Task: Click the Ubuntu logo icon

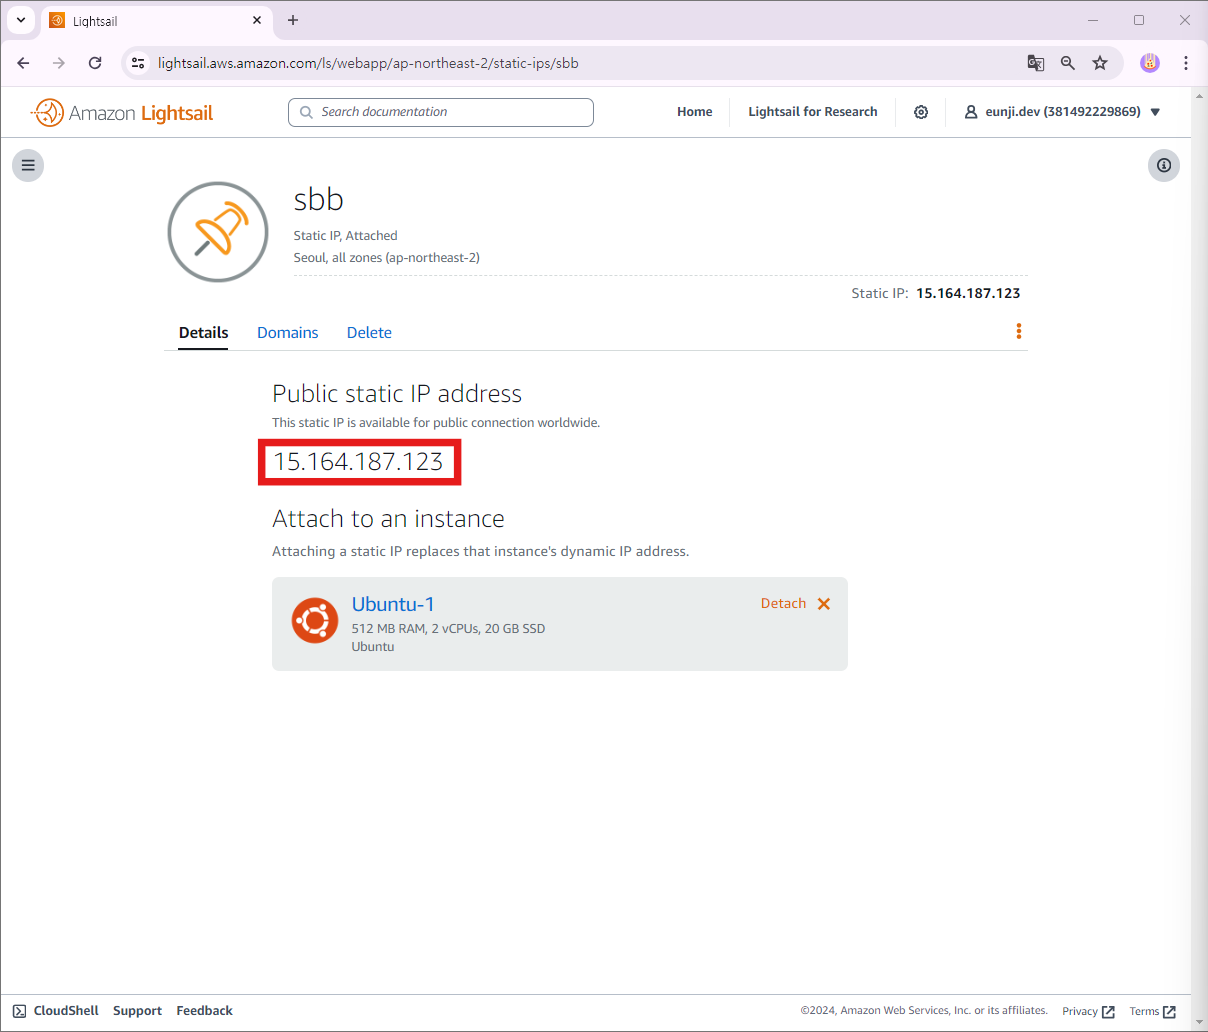Action: (315, 620)
